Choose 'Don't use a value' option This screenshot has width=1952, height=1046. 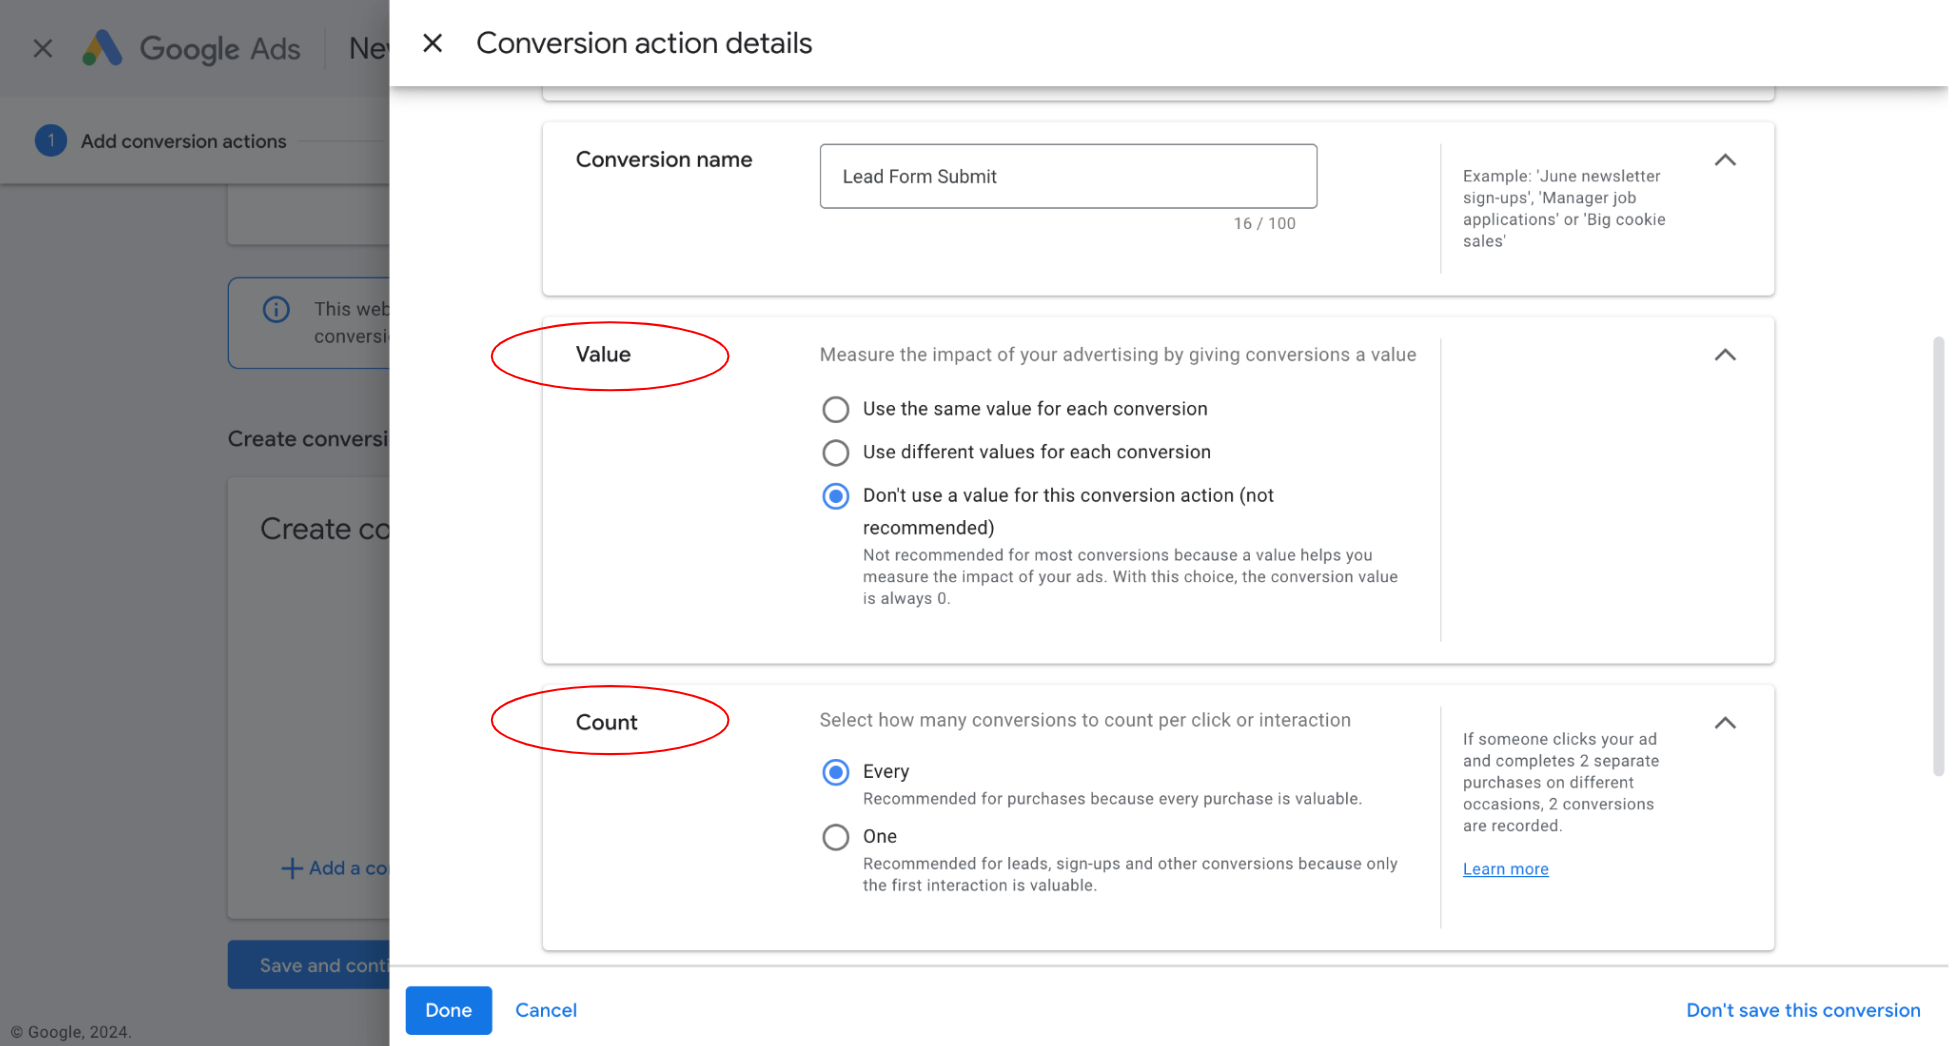[x=835, y=496]
